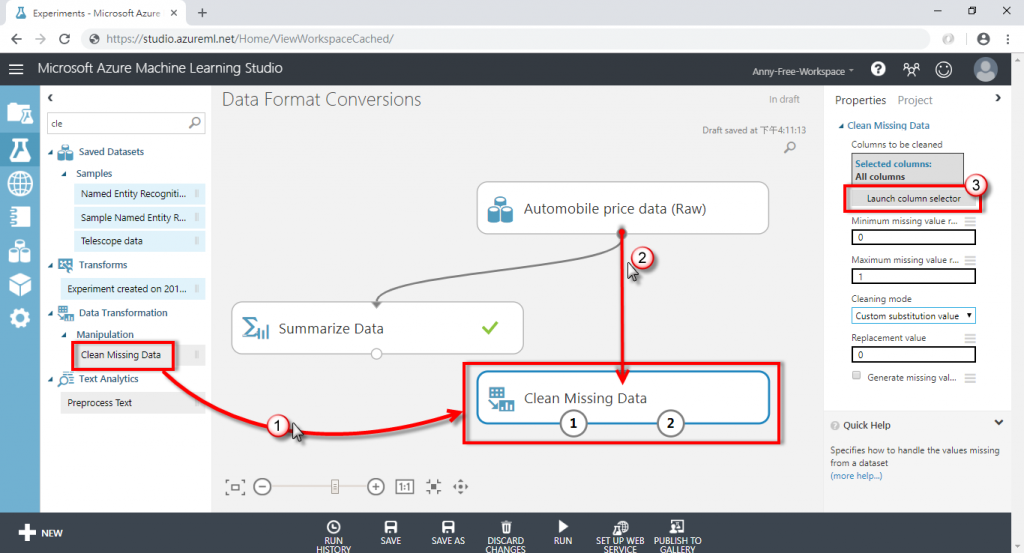1024x553 pixels.
Task: Select the Telescope data dataset
Action: pyautogui.click(x=139, y=241)
